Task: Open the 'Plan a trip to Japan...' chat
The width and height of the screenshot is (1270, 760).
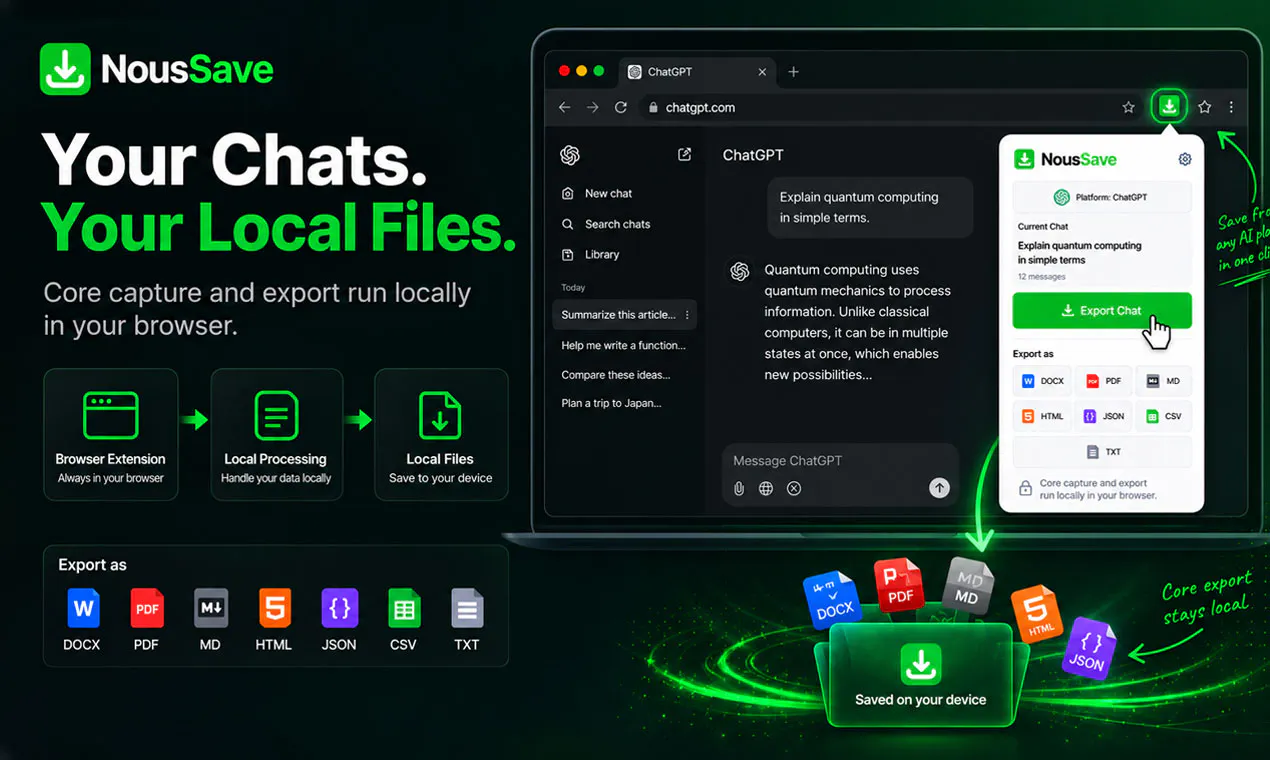Action: pyautogui.click(x=612, y=403)
